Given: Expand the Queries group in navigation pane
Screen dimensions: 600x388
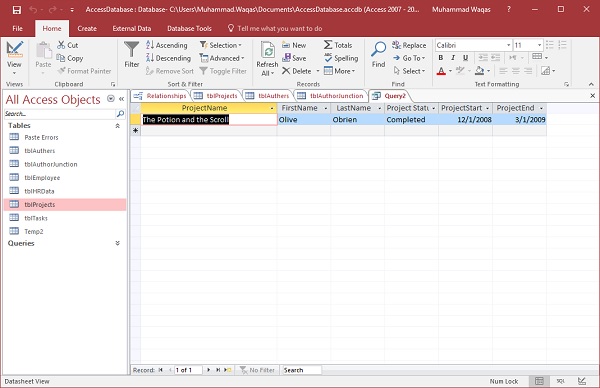Looking at the screenshot, I should tap(117, 243).
